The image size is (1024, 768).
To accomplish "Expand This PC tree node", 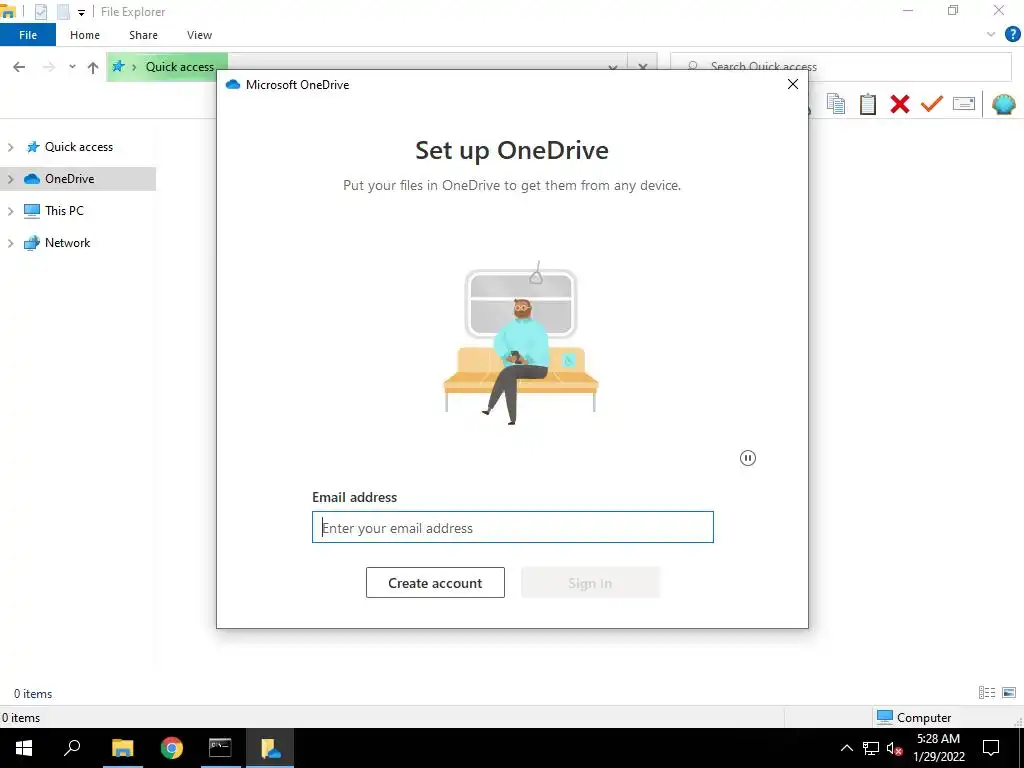I will coord(10,211).
